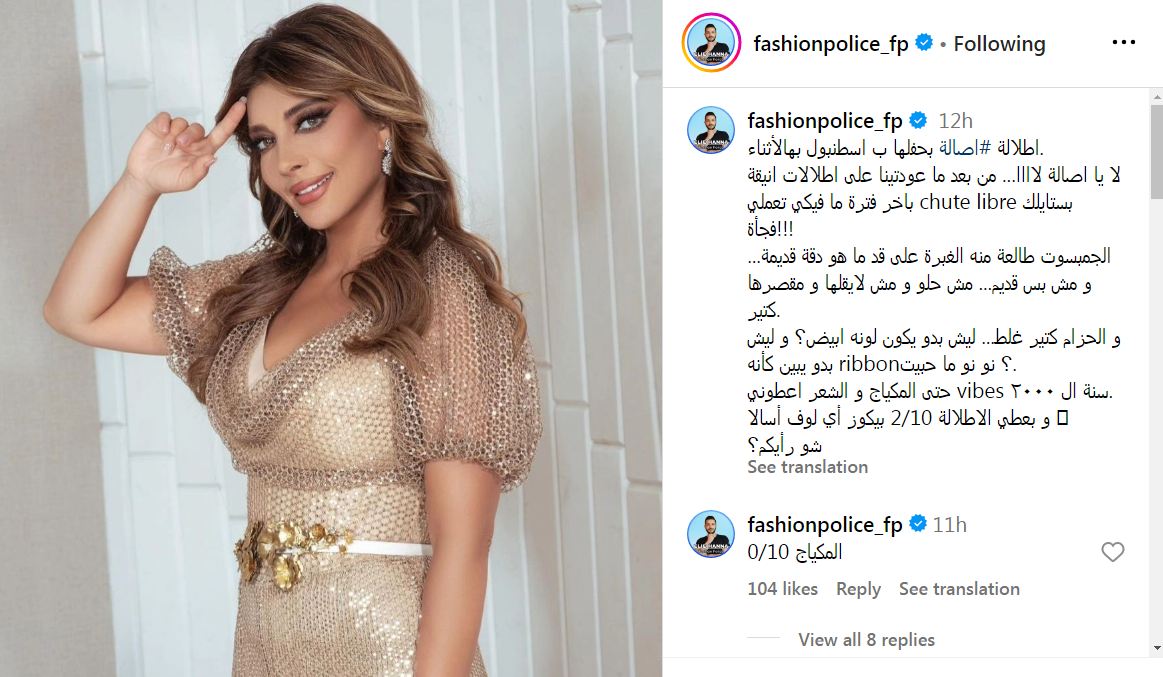Open fashionpolice_fp username in caption
Viewport: 1163px width, 677px height.
[825, 121]
